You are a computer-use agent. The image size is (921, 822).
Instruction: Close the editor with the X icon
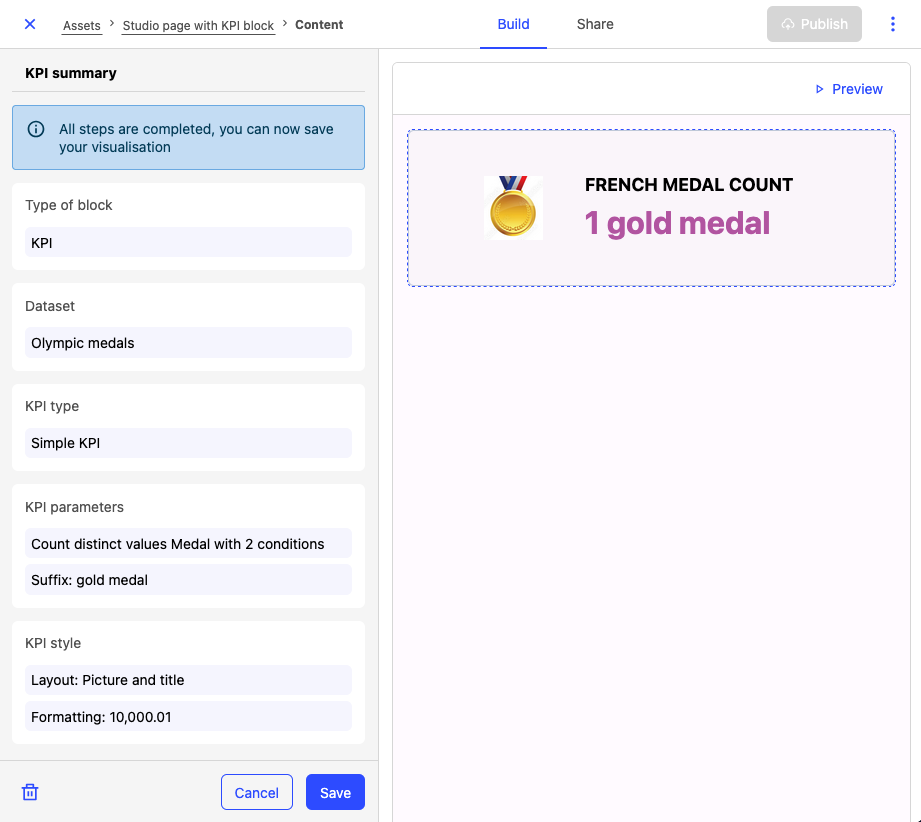[x=30, y=24]
